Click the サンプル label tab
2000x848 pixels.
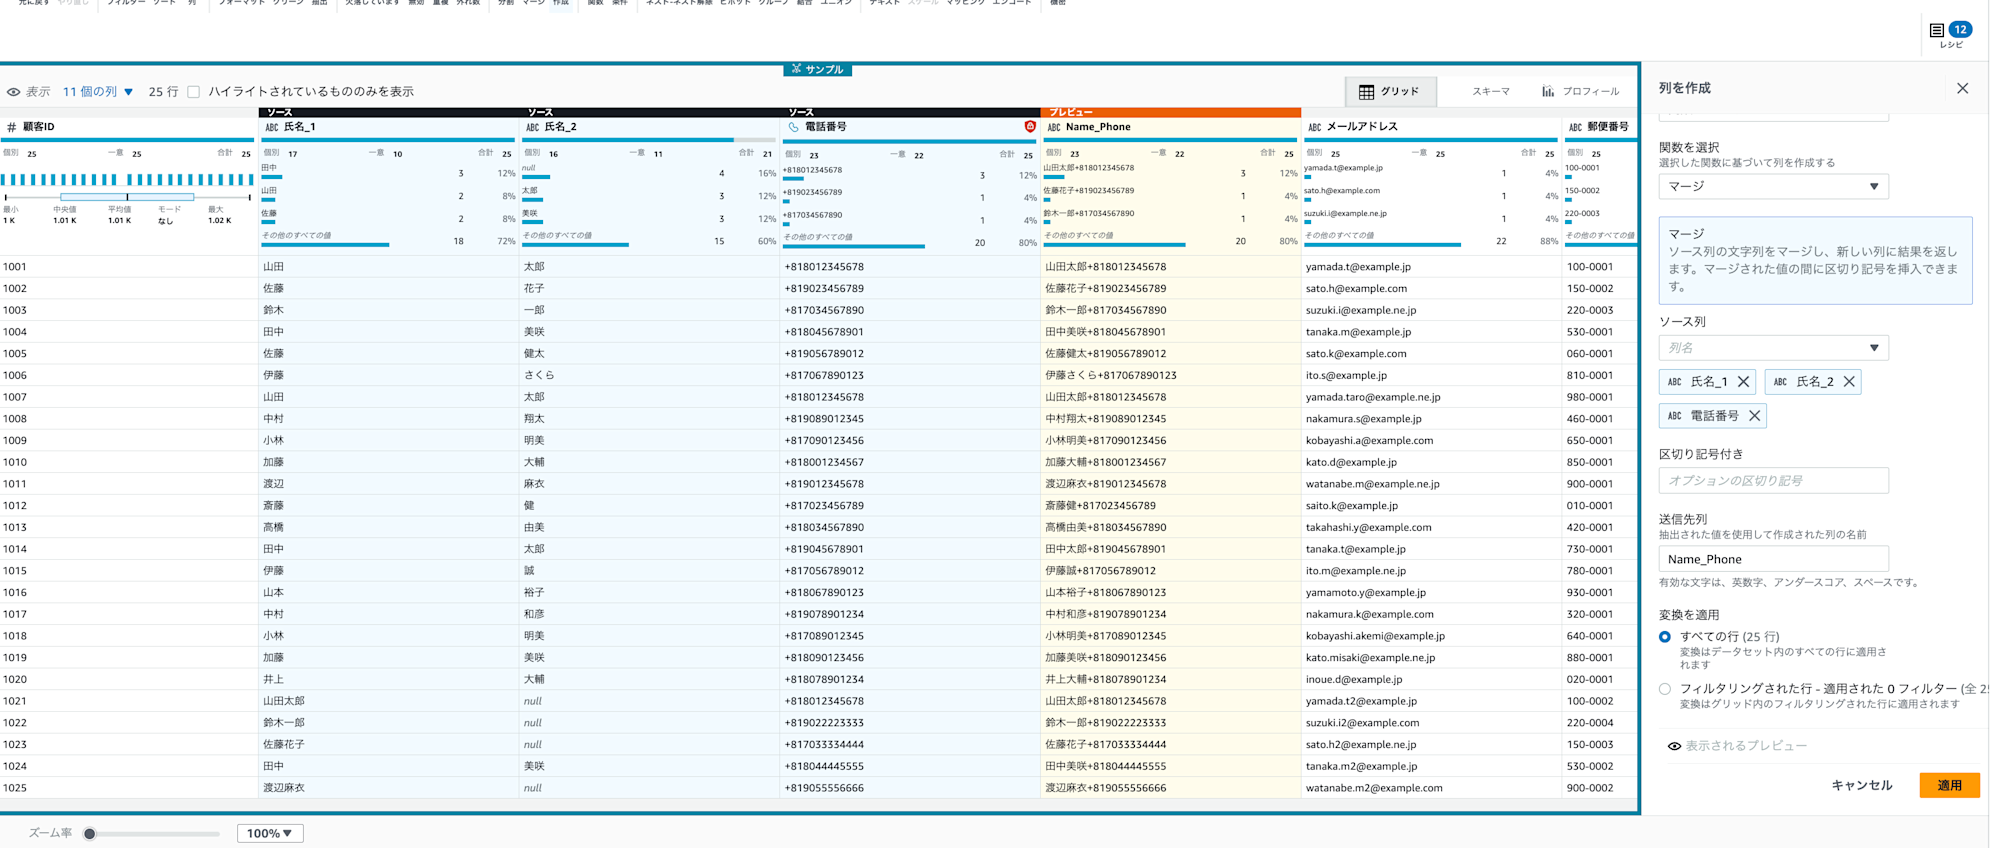tap(818, 69)
